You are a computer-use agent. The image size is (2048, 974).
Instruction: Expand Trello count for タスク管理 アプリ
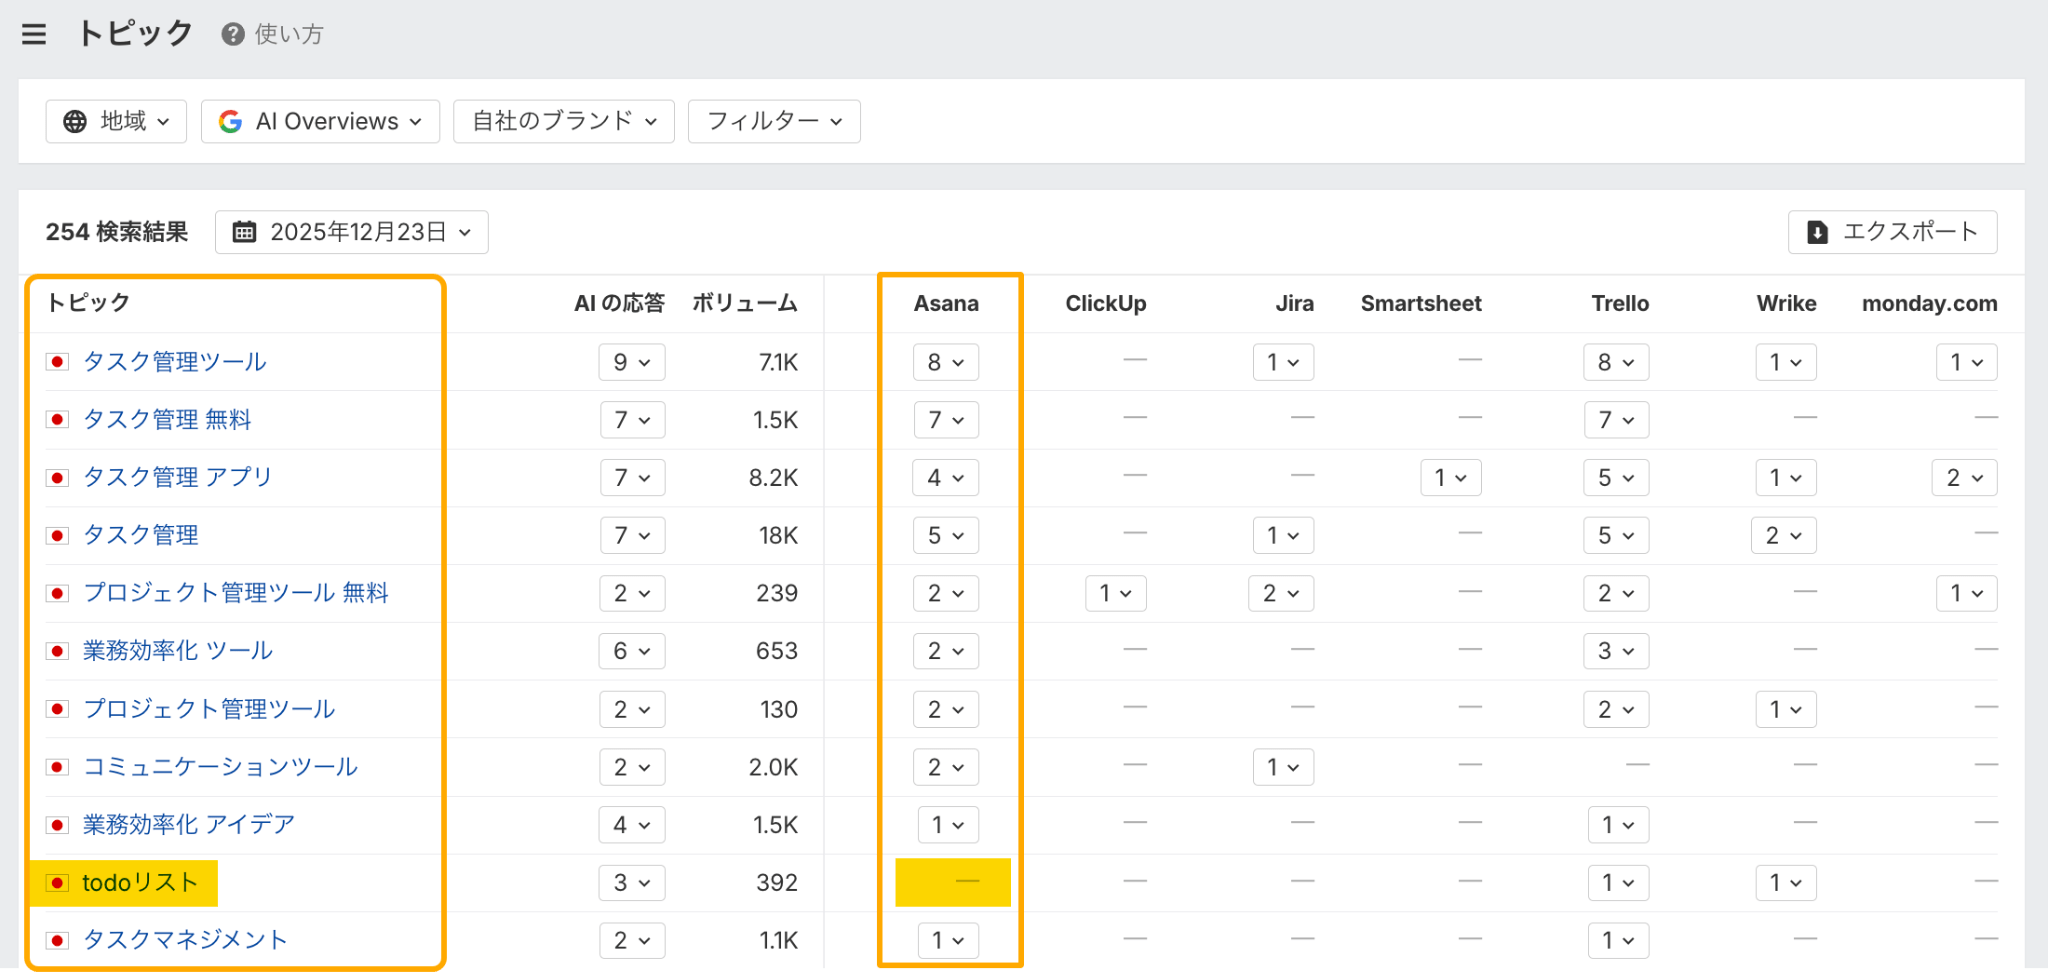1616,478
